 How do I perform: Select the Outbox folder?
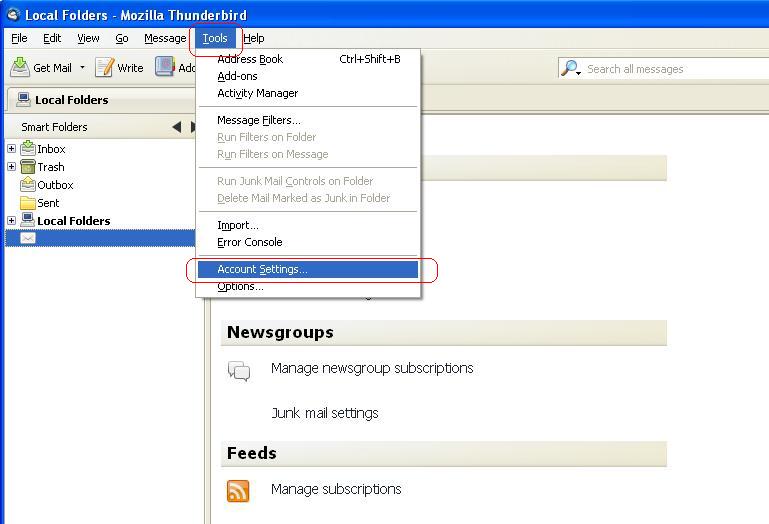coord(55,185)
